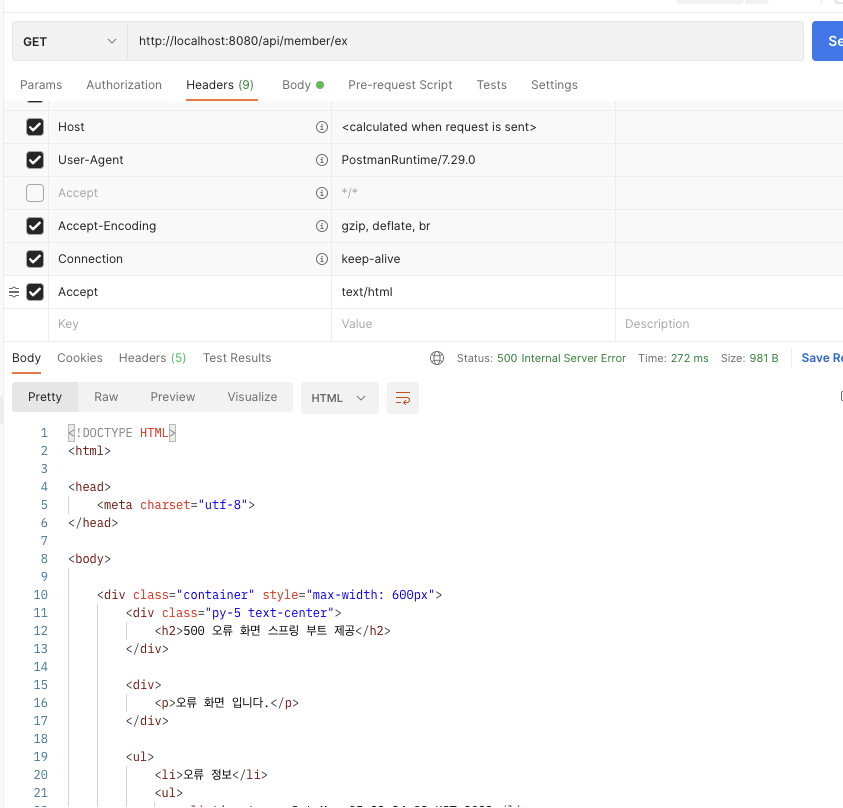The height and width of the screenshot is (808, 843).
Task: Click the text/html header value
Action: pyautogui.click(x=367, y=292)
